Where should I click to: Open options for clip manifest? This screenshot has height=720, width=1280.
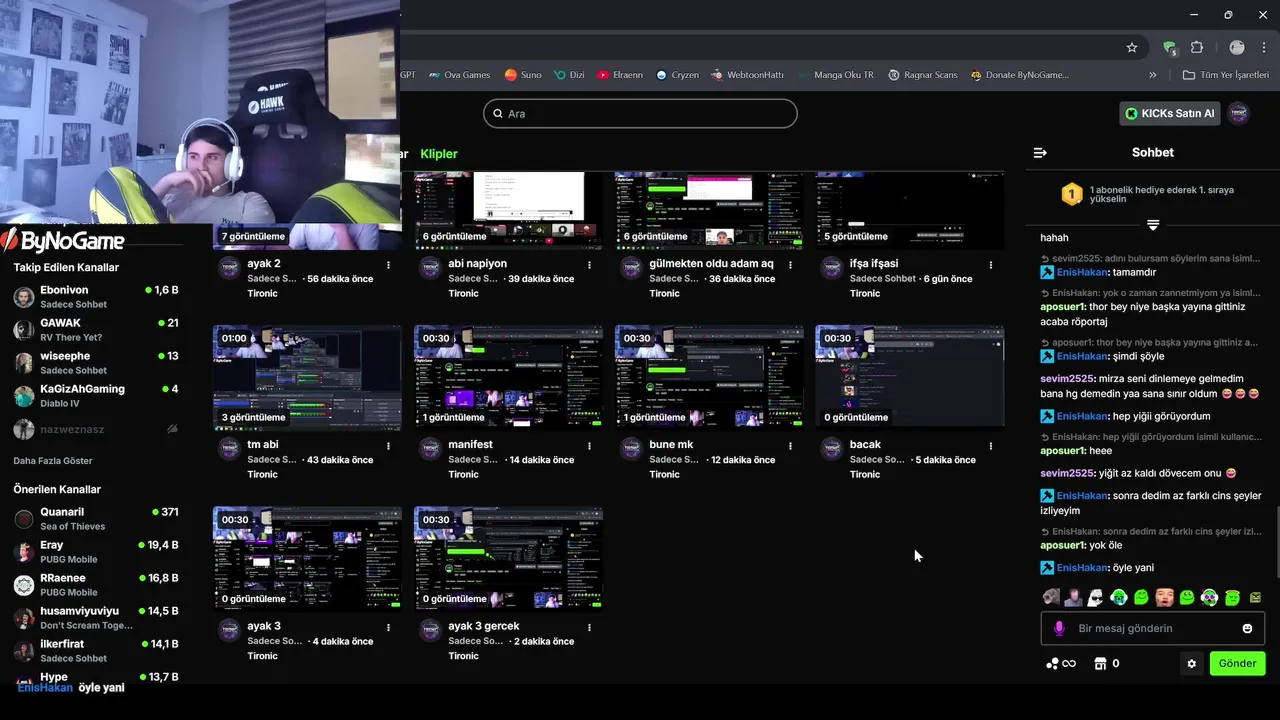click(589, 446)
